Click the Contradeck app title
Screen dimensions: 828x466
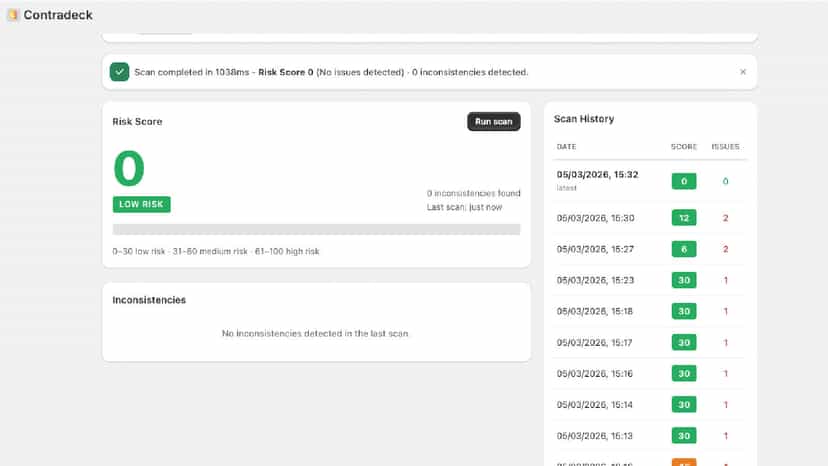coord(58,15)
